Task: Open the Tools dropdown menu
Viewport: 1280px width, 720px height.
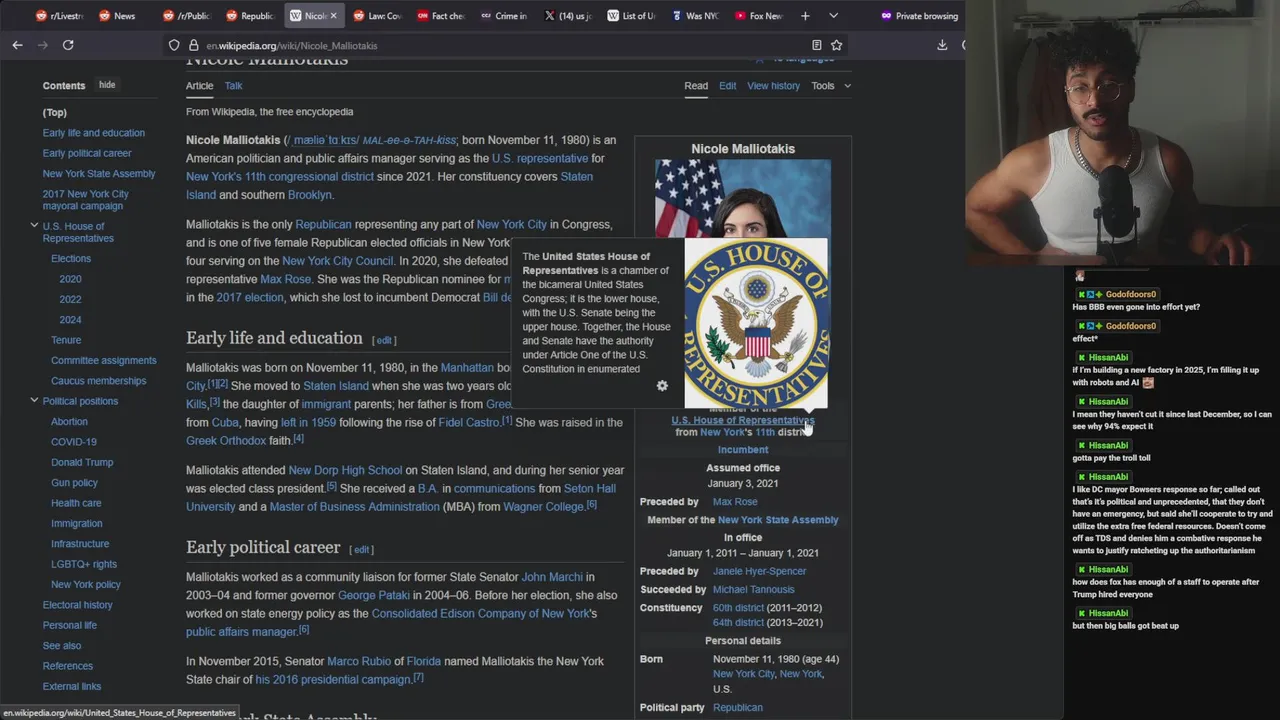Action: [x=831, y=86]
